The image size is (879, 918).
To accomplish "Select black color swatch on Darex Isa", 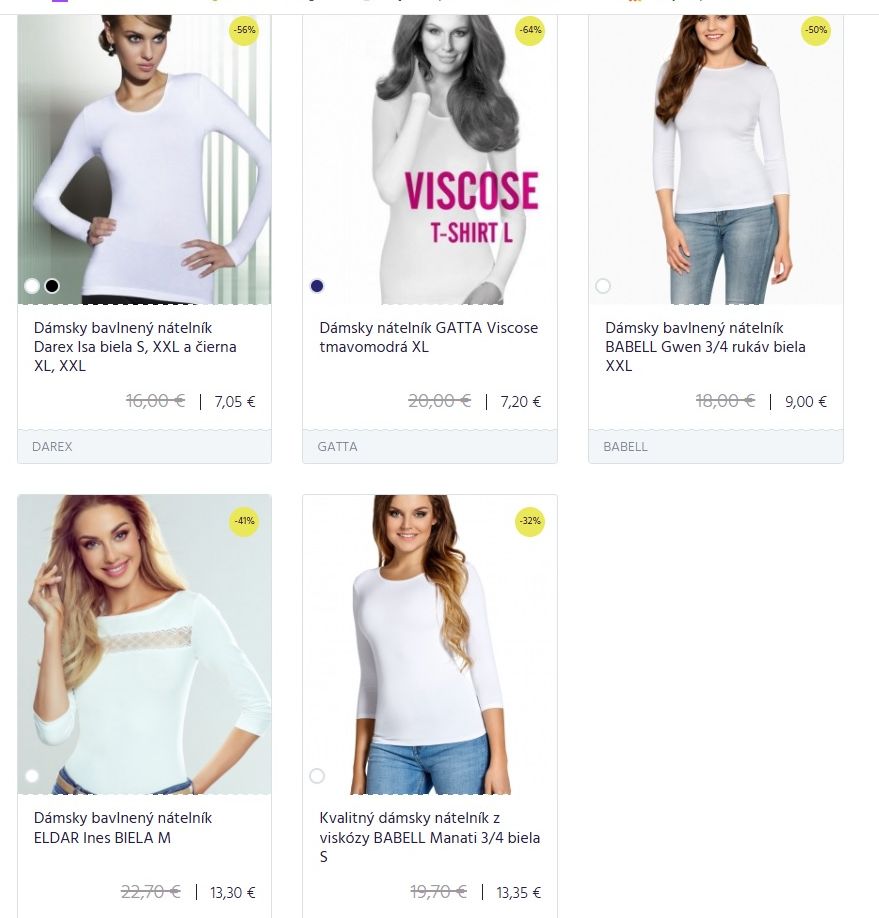I will 52,286.
